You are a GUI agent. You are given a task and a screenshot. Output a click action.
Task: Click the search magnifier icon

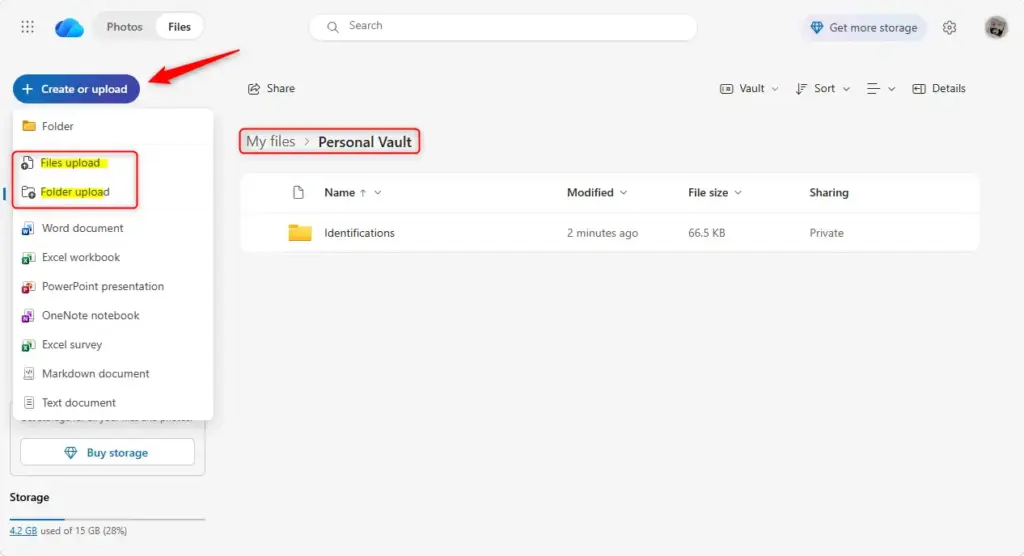(x=332, y=27)
